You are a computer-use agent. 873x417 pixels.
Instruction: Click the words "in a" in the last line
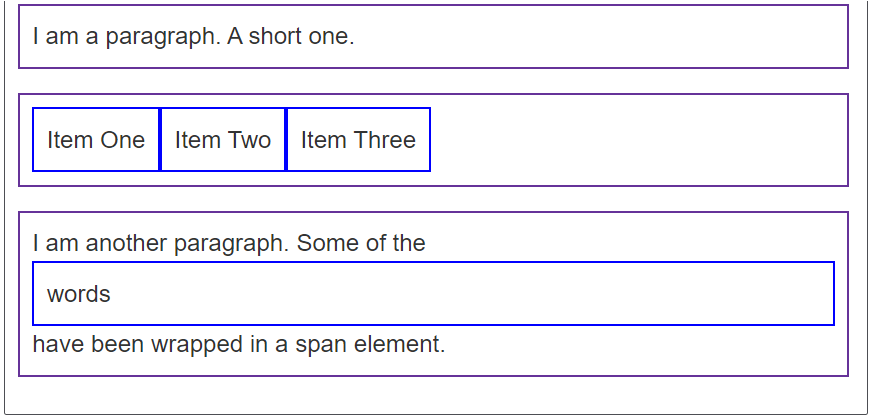coord(269,345)
